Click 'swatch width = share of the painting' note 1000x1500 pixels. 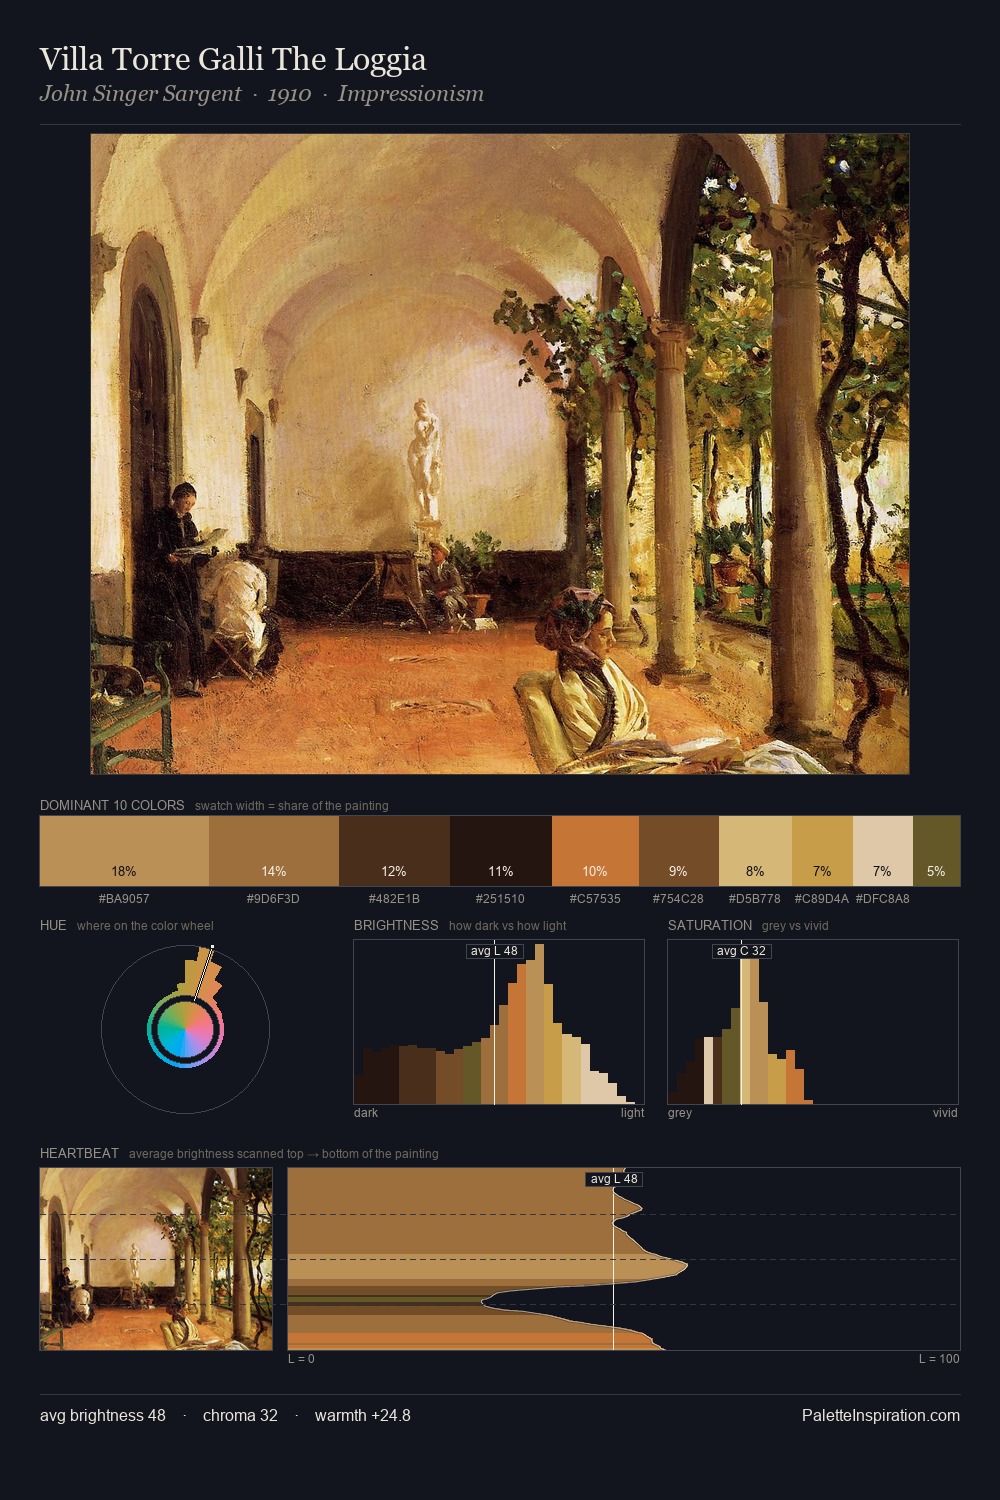click(x=292, y=806)
